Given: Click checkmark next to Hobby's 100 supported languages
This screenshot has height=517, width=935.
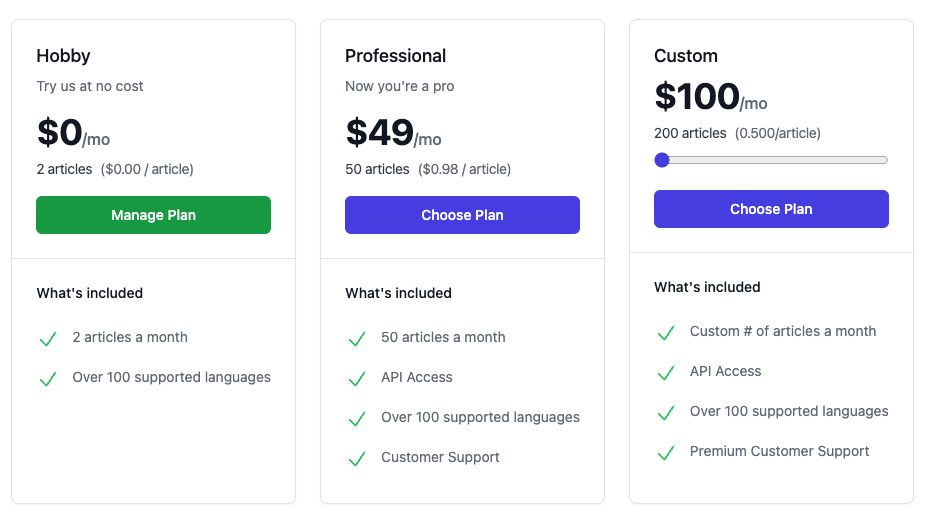Looking at the screenshot, I should coord(47,379).
